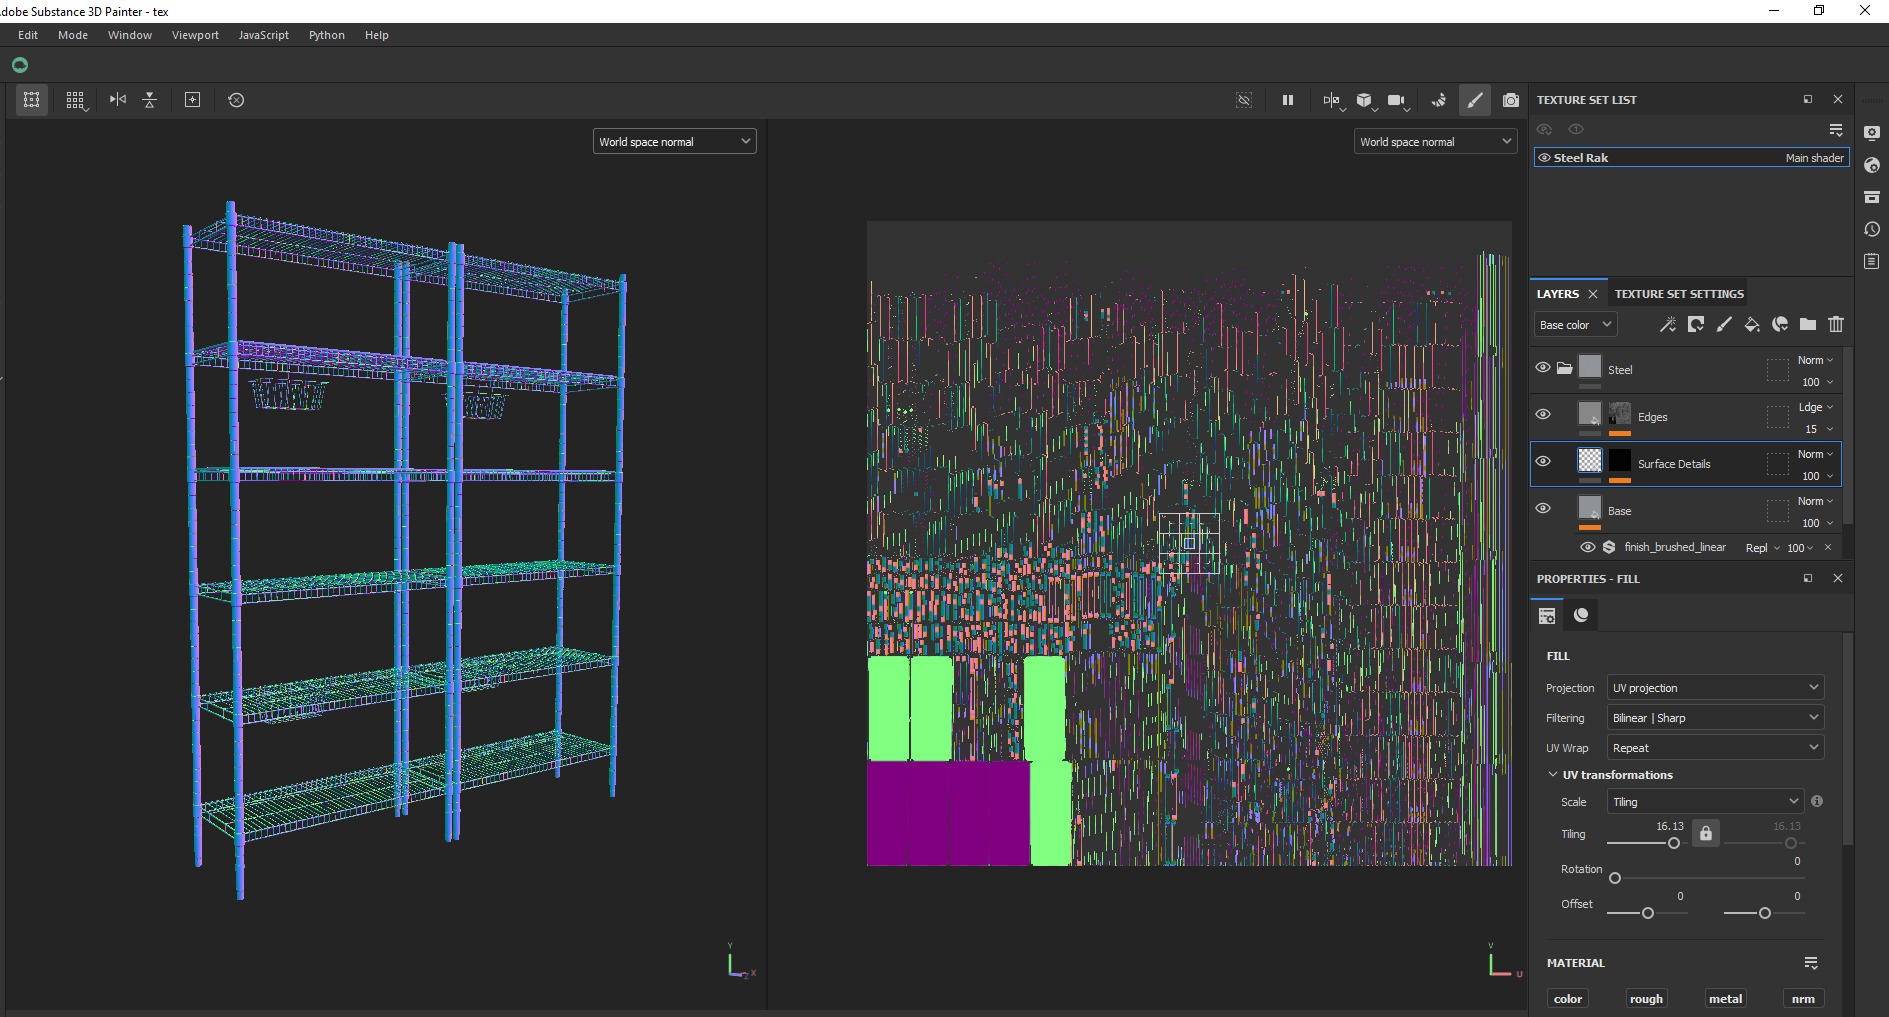Hide the finish_brushed_linear effect
This screenshot has width=1889, height=1017.
pos(1587,547)
